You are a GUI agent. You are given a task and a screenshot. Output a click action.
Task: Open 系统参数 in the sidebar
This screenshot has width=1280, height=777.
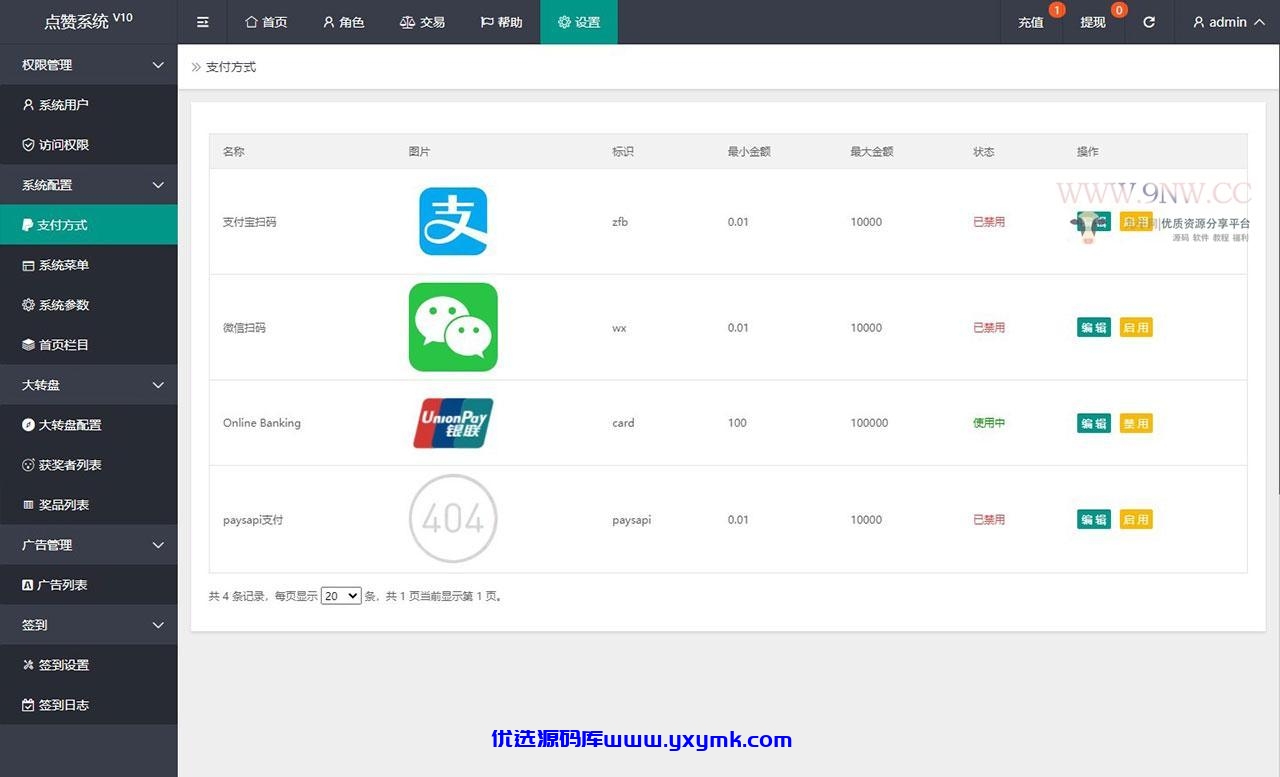click(x=89, y=305)
